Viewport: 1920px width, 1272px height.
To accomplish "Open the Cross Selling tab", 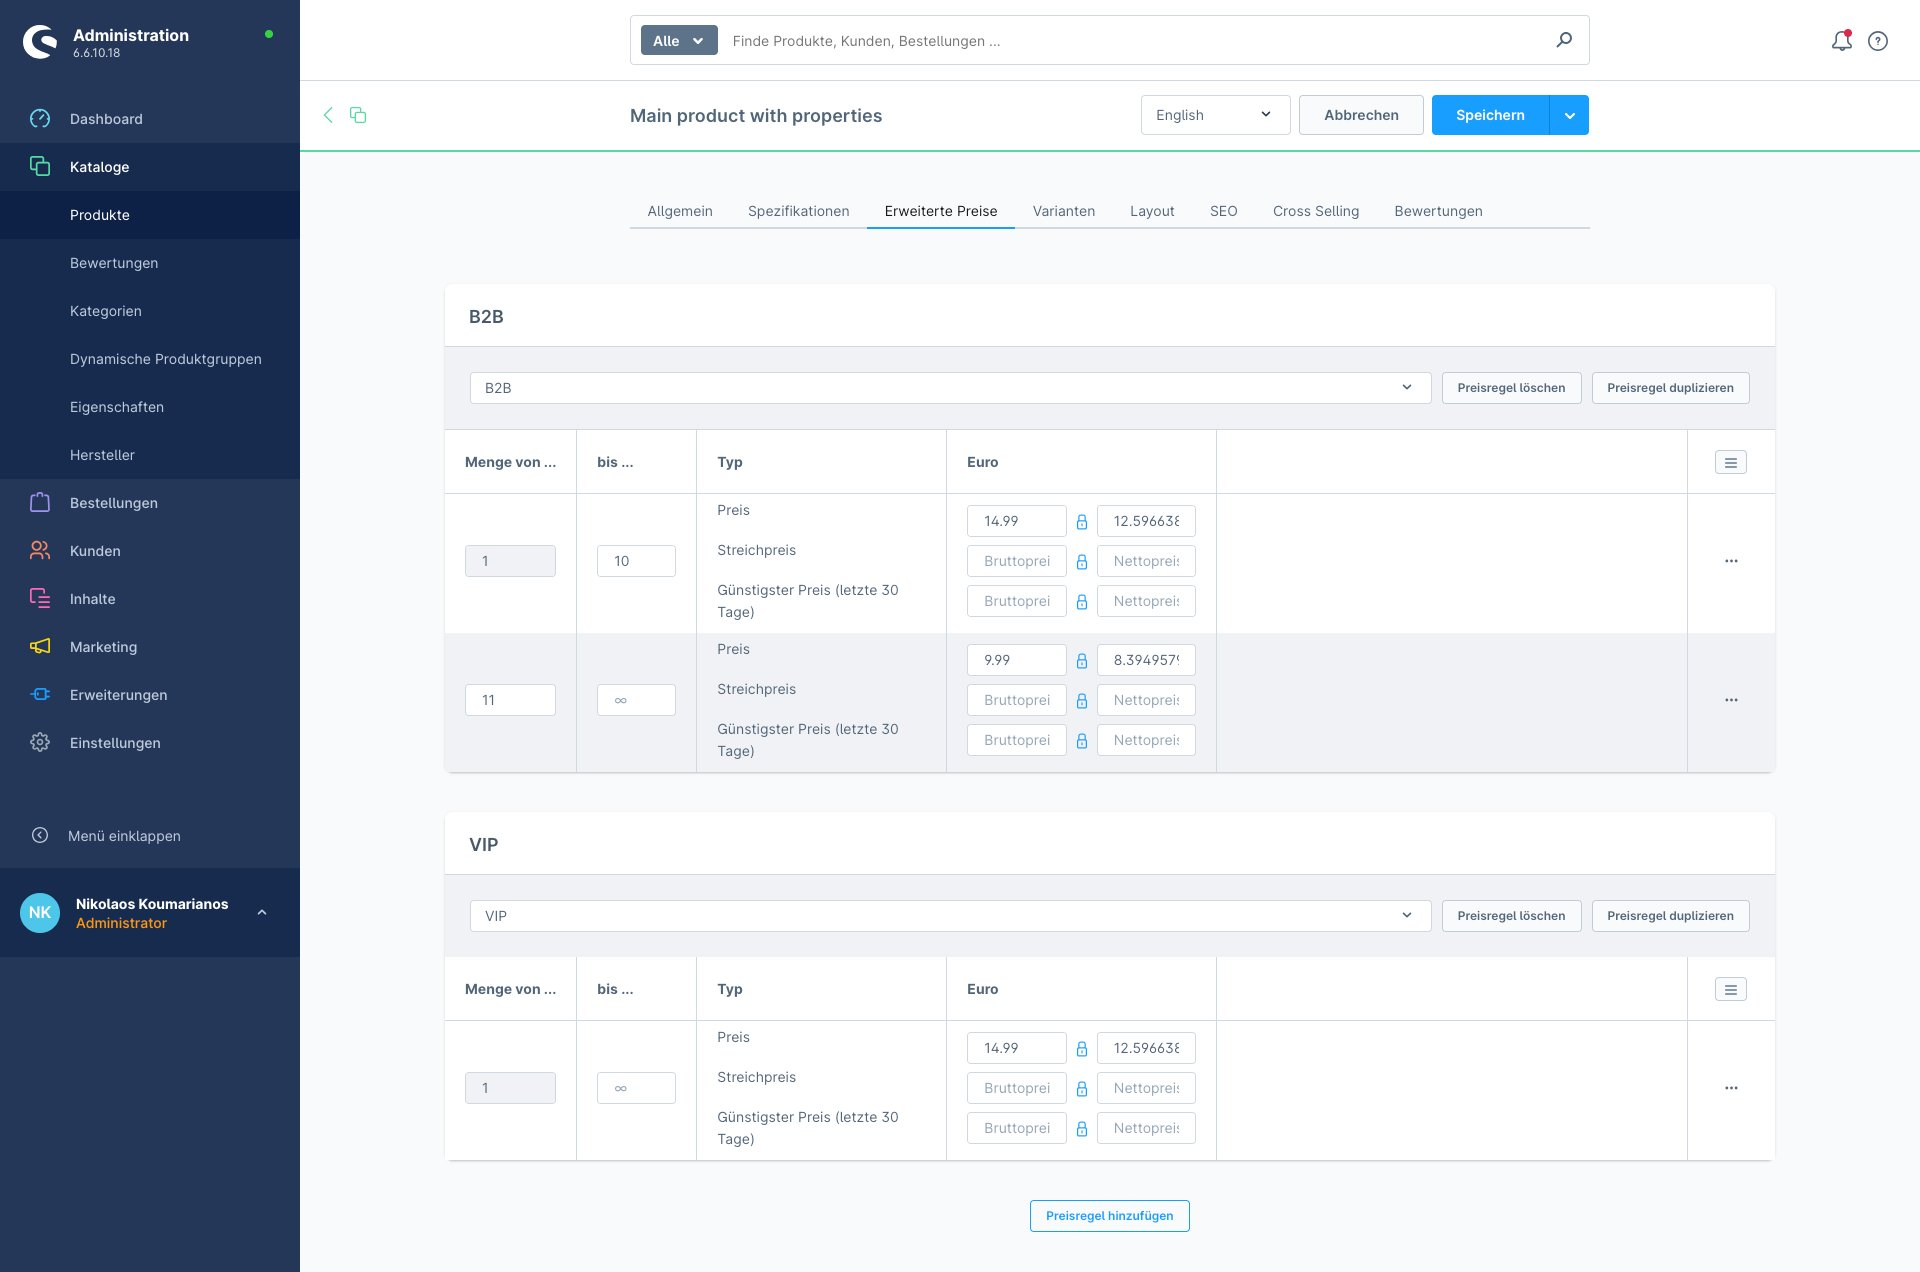I will tap(1316, 211).
